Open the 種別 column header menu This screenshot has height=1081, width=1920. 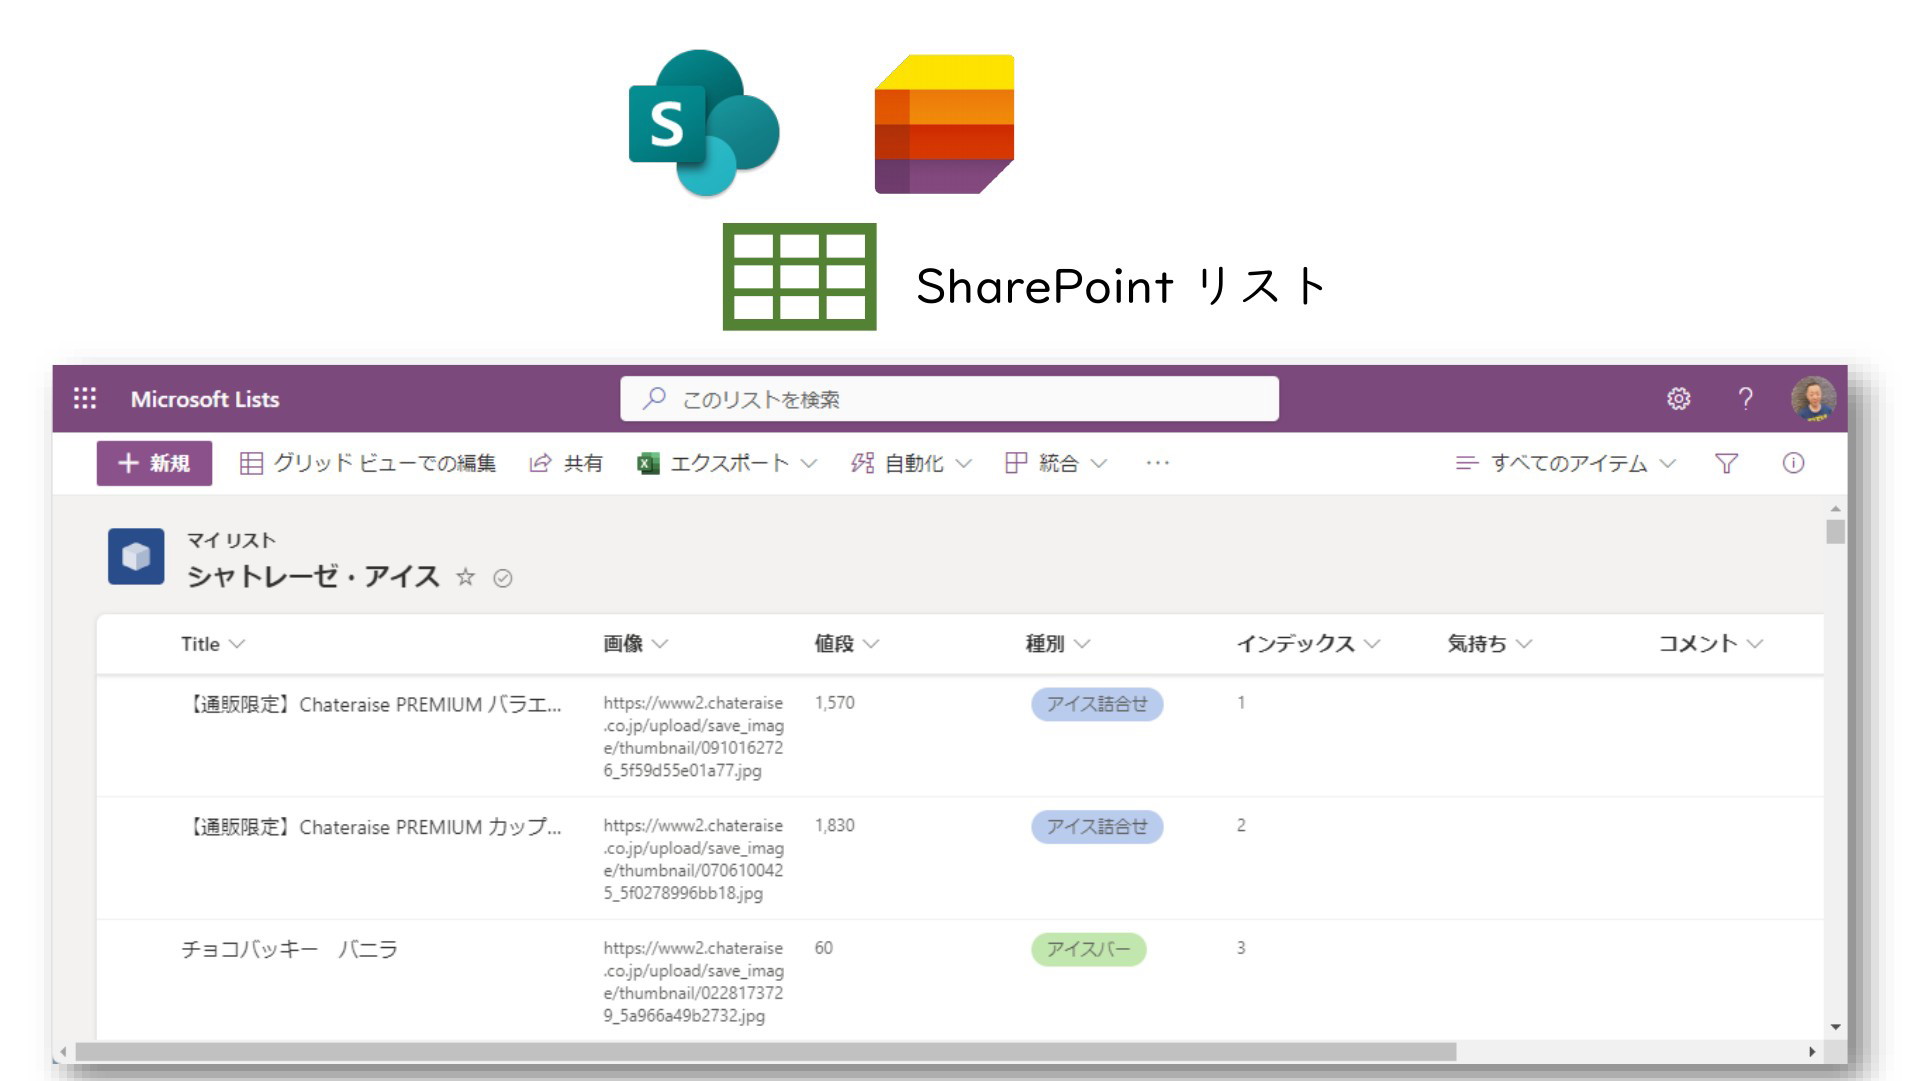(x=1058, y=644)
